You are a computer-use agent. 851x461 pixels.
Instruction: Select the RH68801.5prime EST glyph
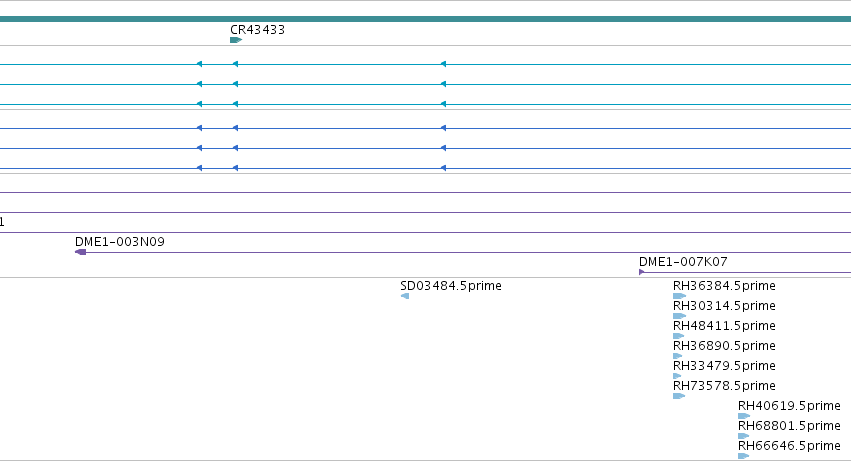[x=744, y=436]
